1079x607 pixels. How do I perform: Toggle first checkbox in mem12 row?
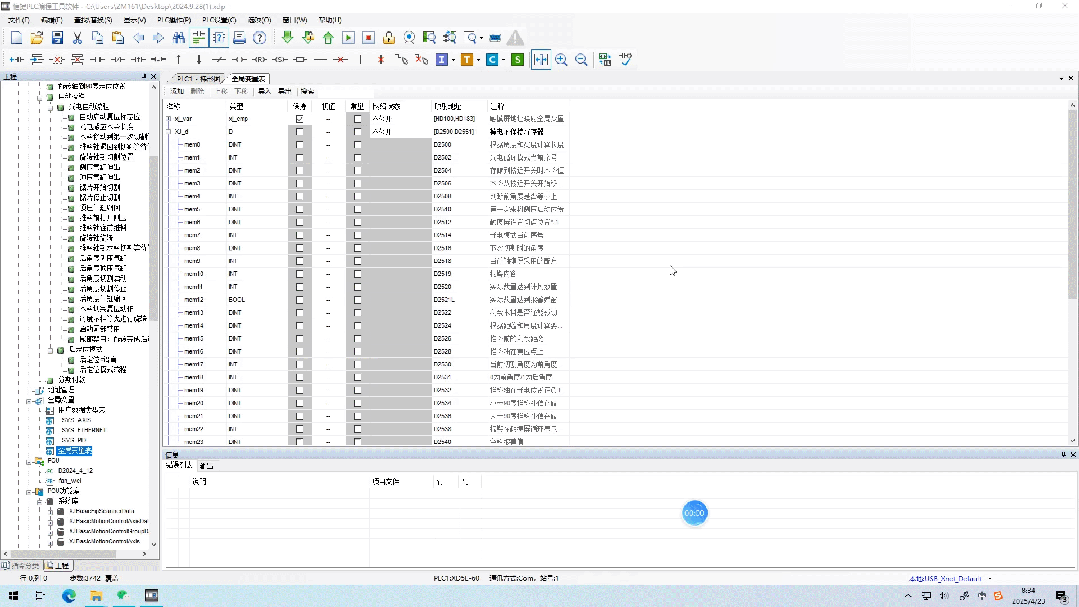pos(299,299)
